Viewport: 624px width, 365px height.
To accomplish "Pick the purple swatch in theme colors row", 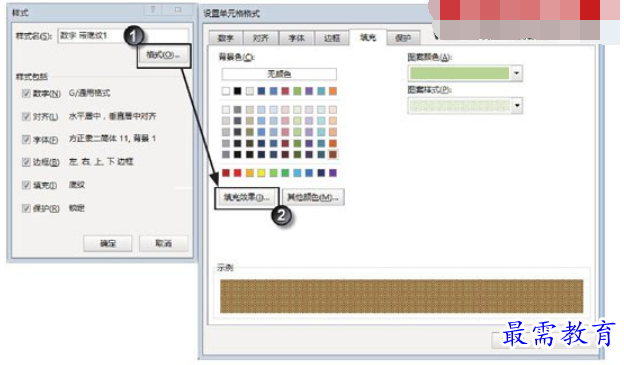I will 309,91.
